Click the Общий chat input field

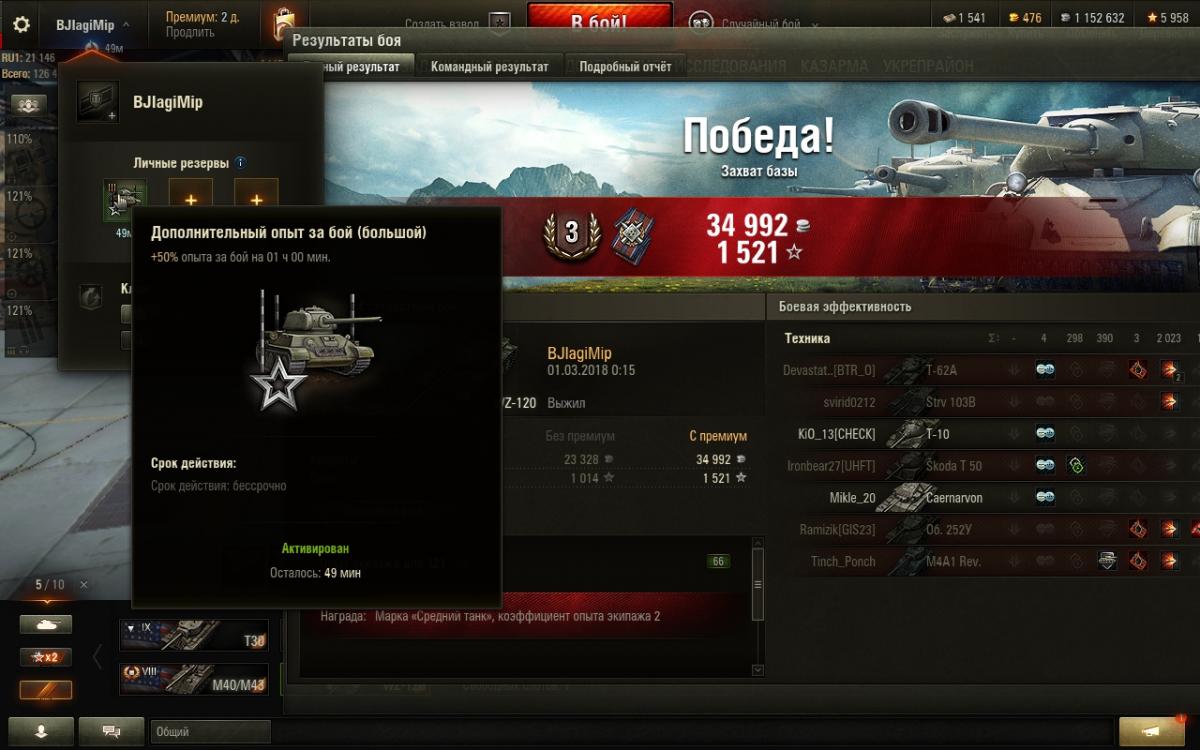[211, 732]
